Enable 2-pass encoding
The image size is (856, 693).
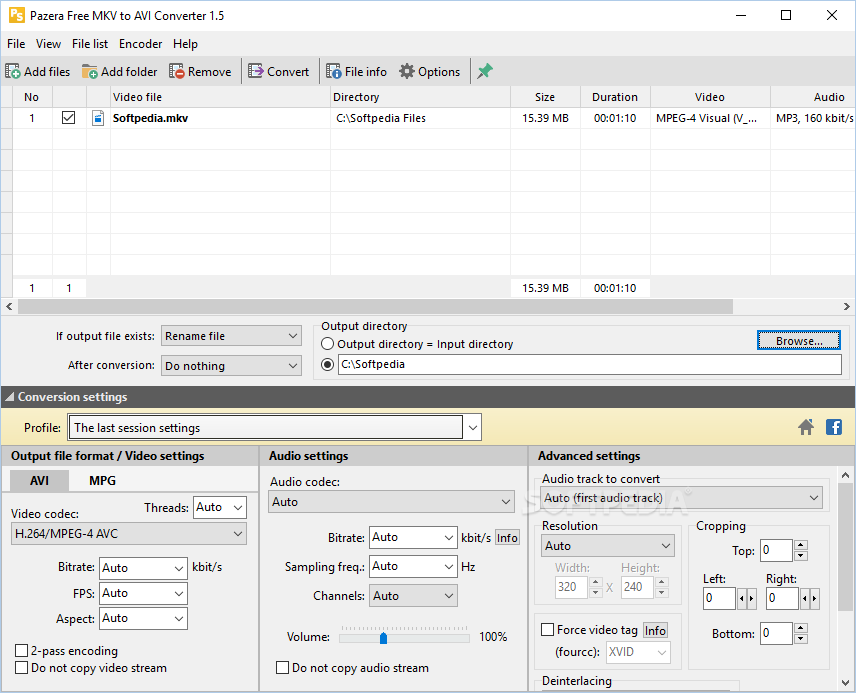(x=21, y=650)
